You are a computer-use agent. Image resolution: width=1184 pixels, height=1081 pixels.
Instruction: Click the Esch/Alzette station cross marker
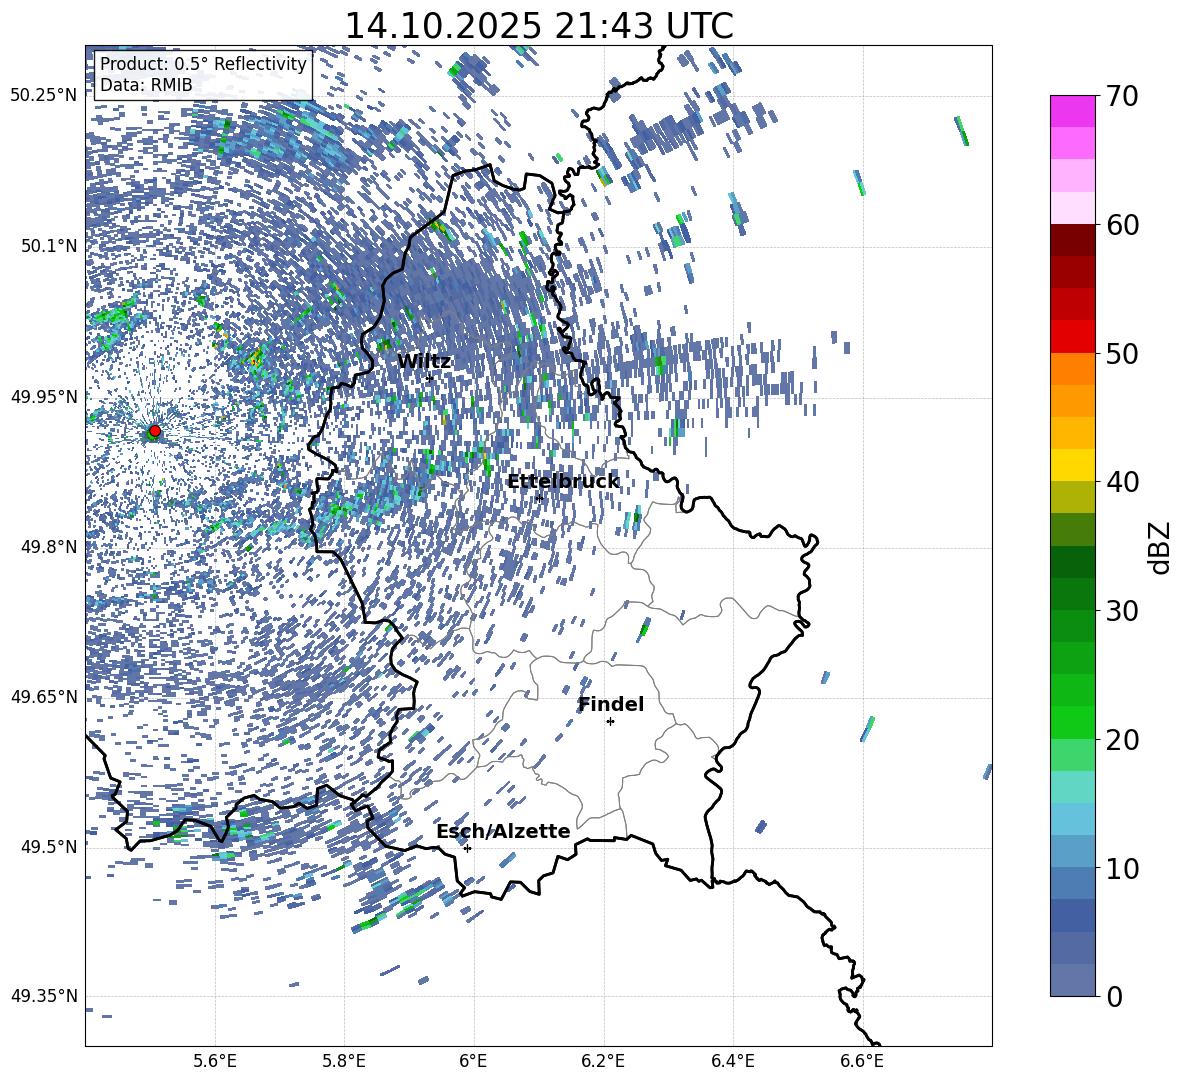(467, 848)
